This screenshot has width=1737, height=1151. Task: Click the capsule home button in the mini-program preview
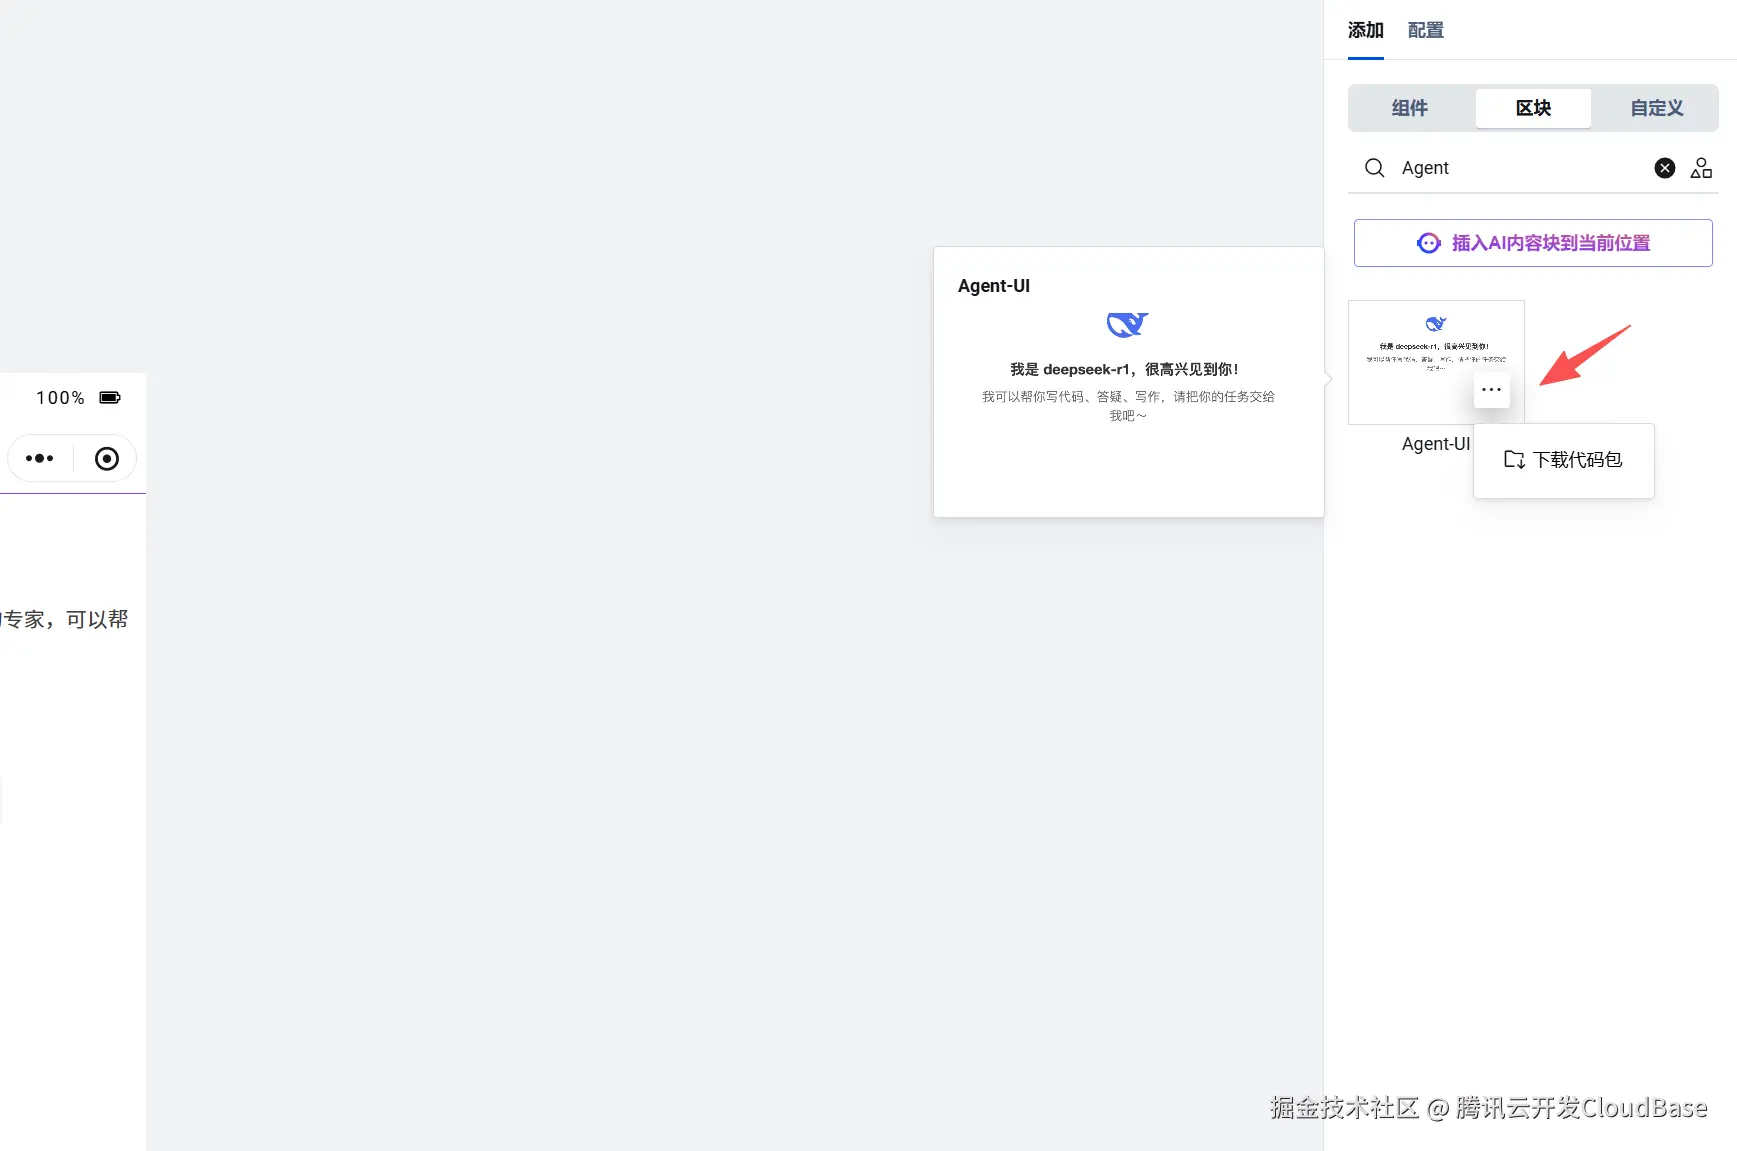(106, 458)
